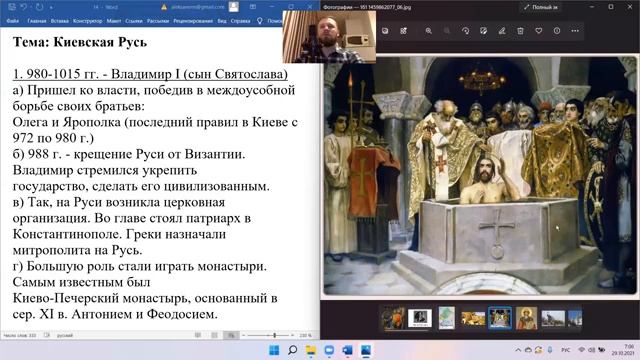Change the русский language in the status bar
This screenshot has width=640, height=360.
[x=65, y=335]
